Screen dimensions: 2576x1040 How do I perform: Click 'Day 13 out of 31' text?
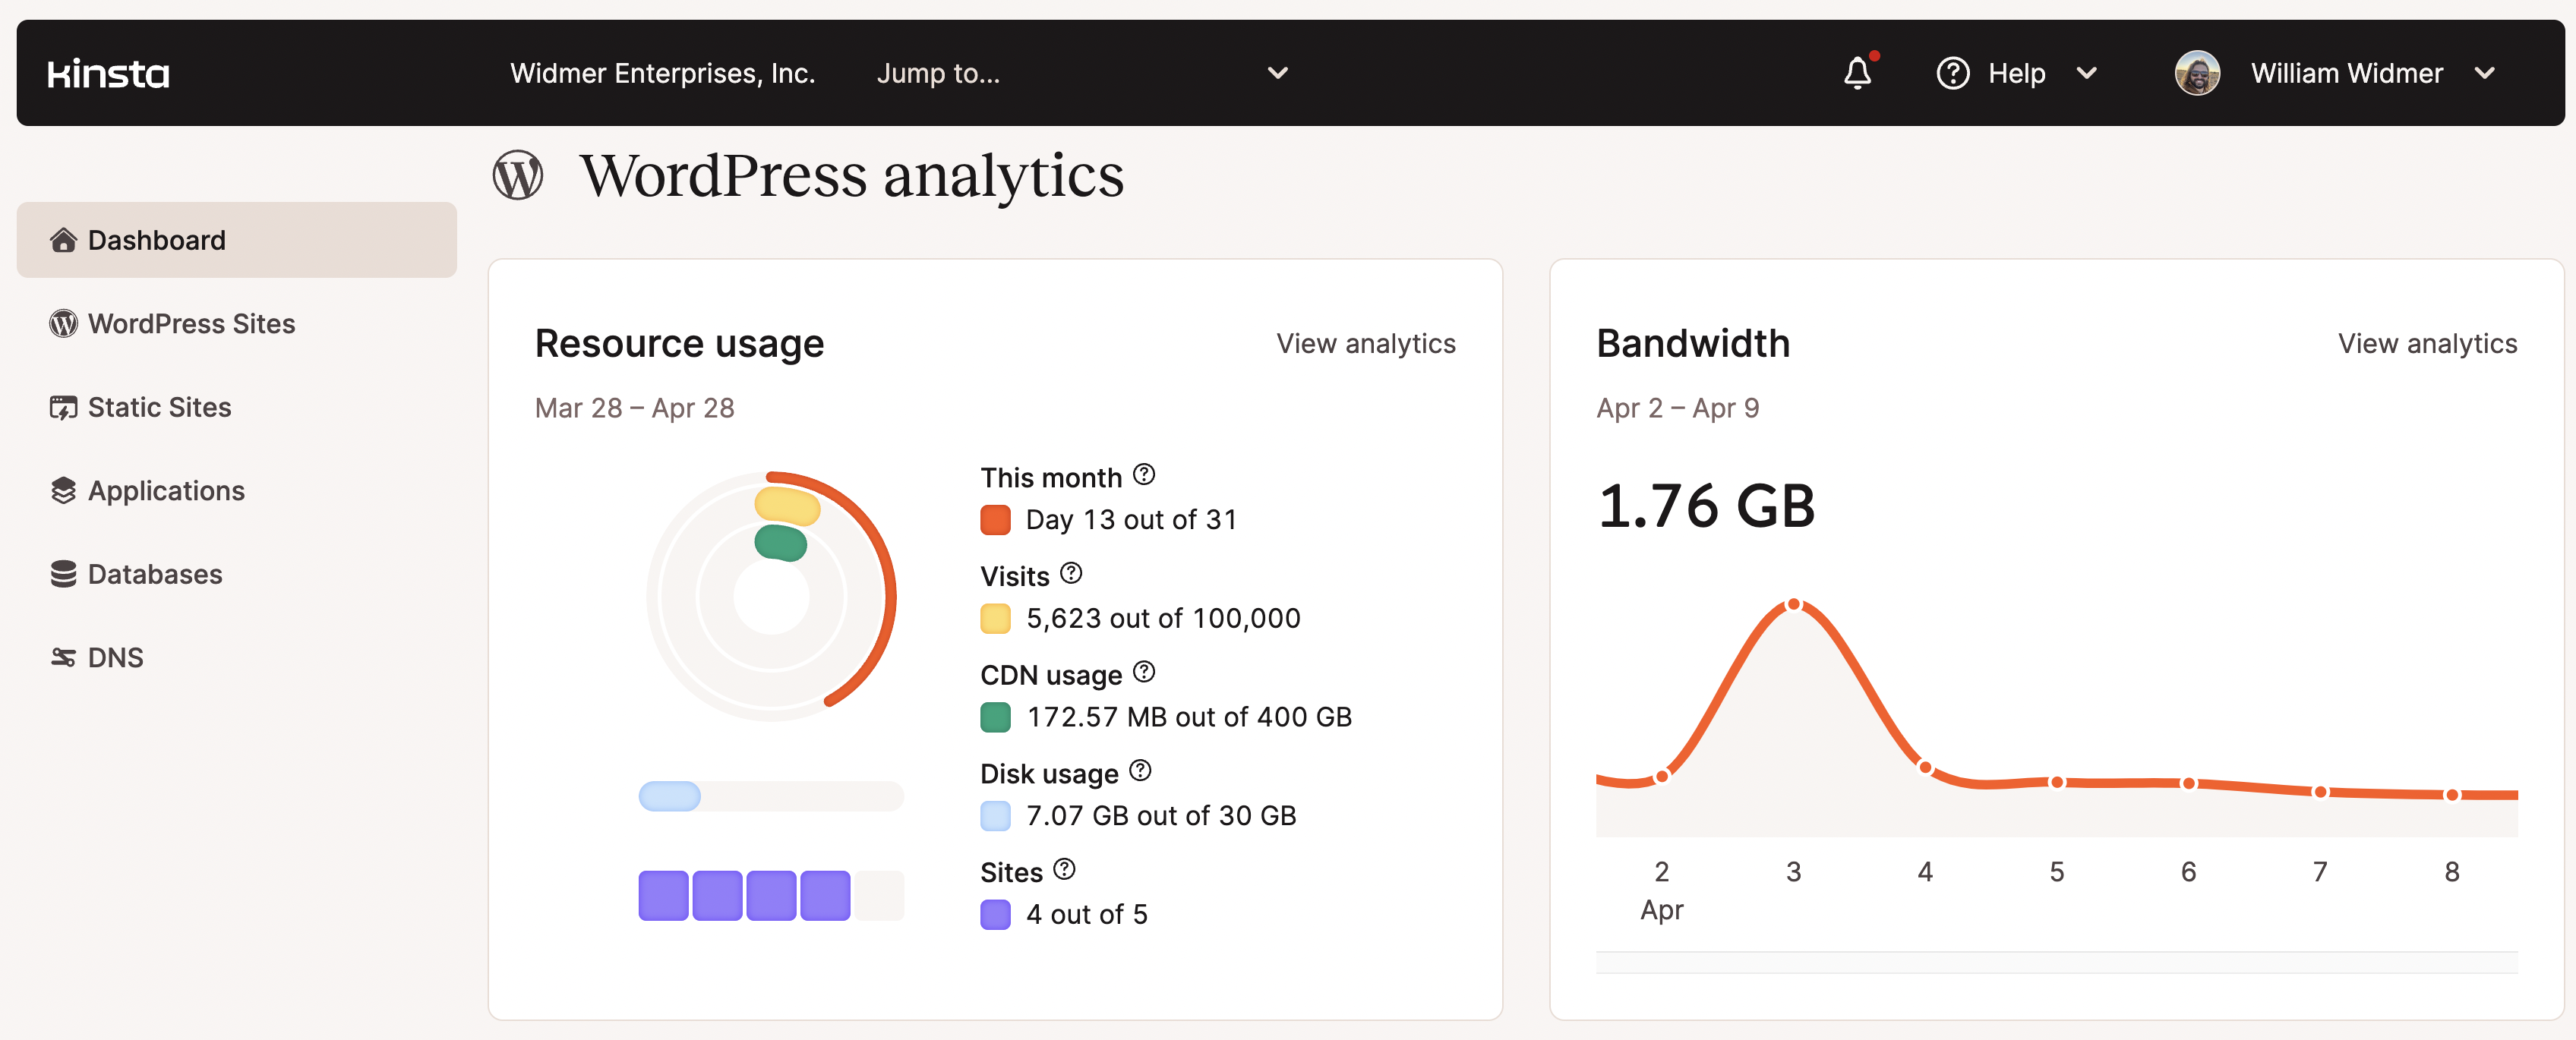click(1131, 520)
